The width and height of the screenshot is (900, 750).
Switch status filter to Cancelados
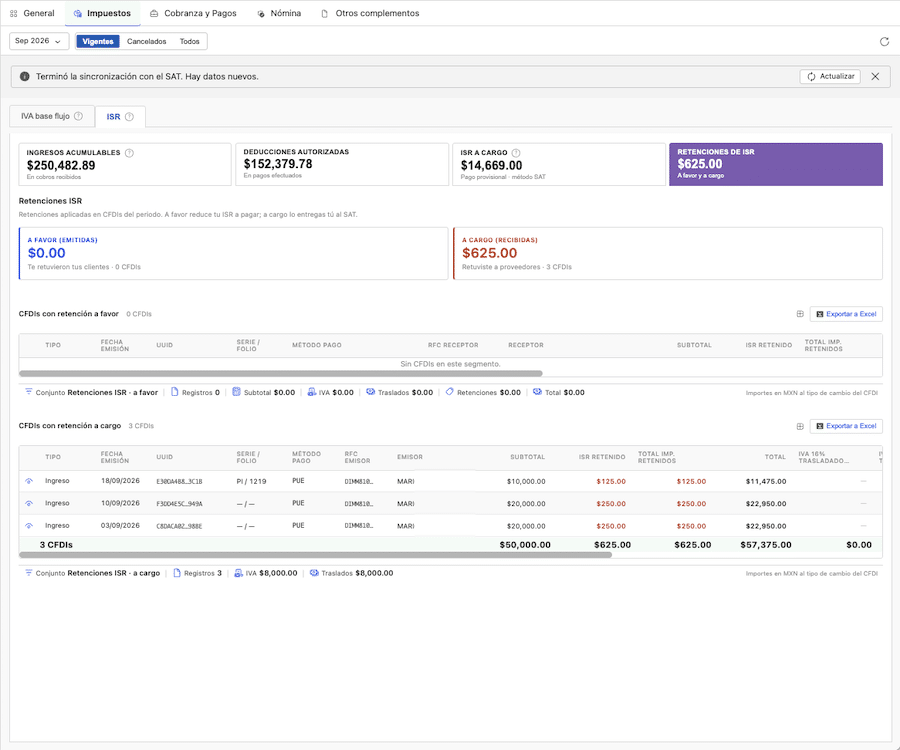(146, 41)
